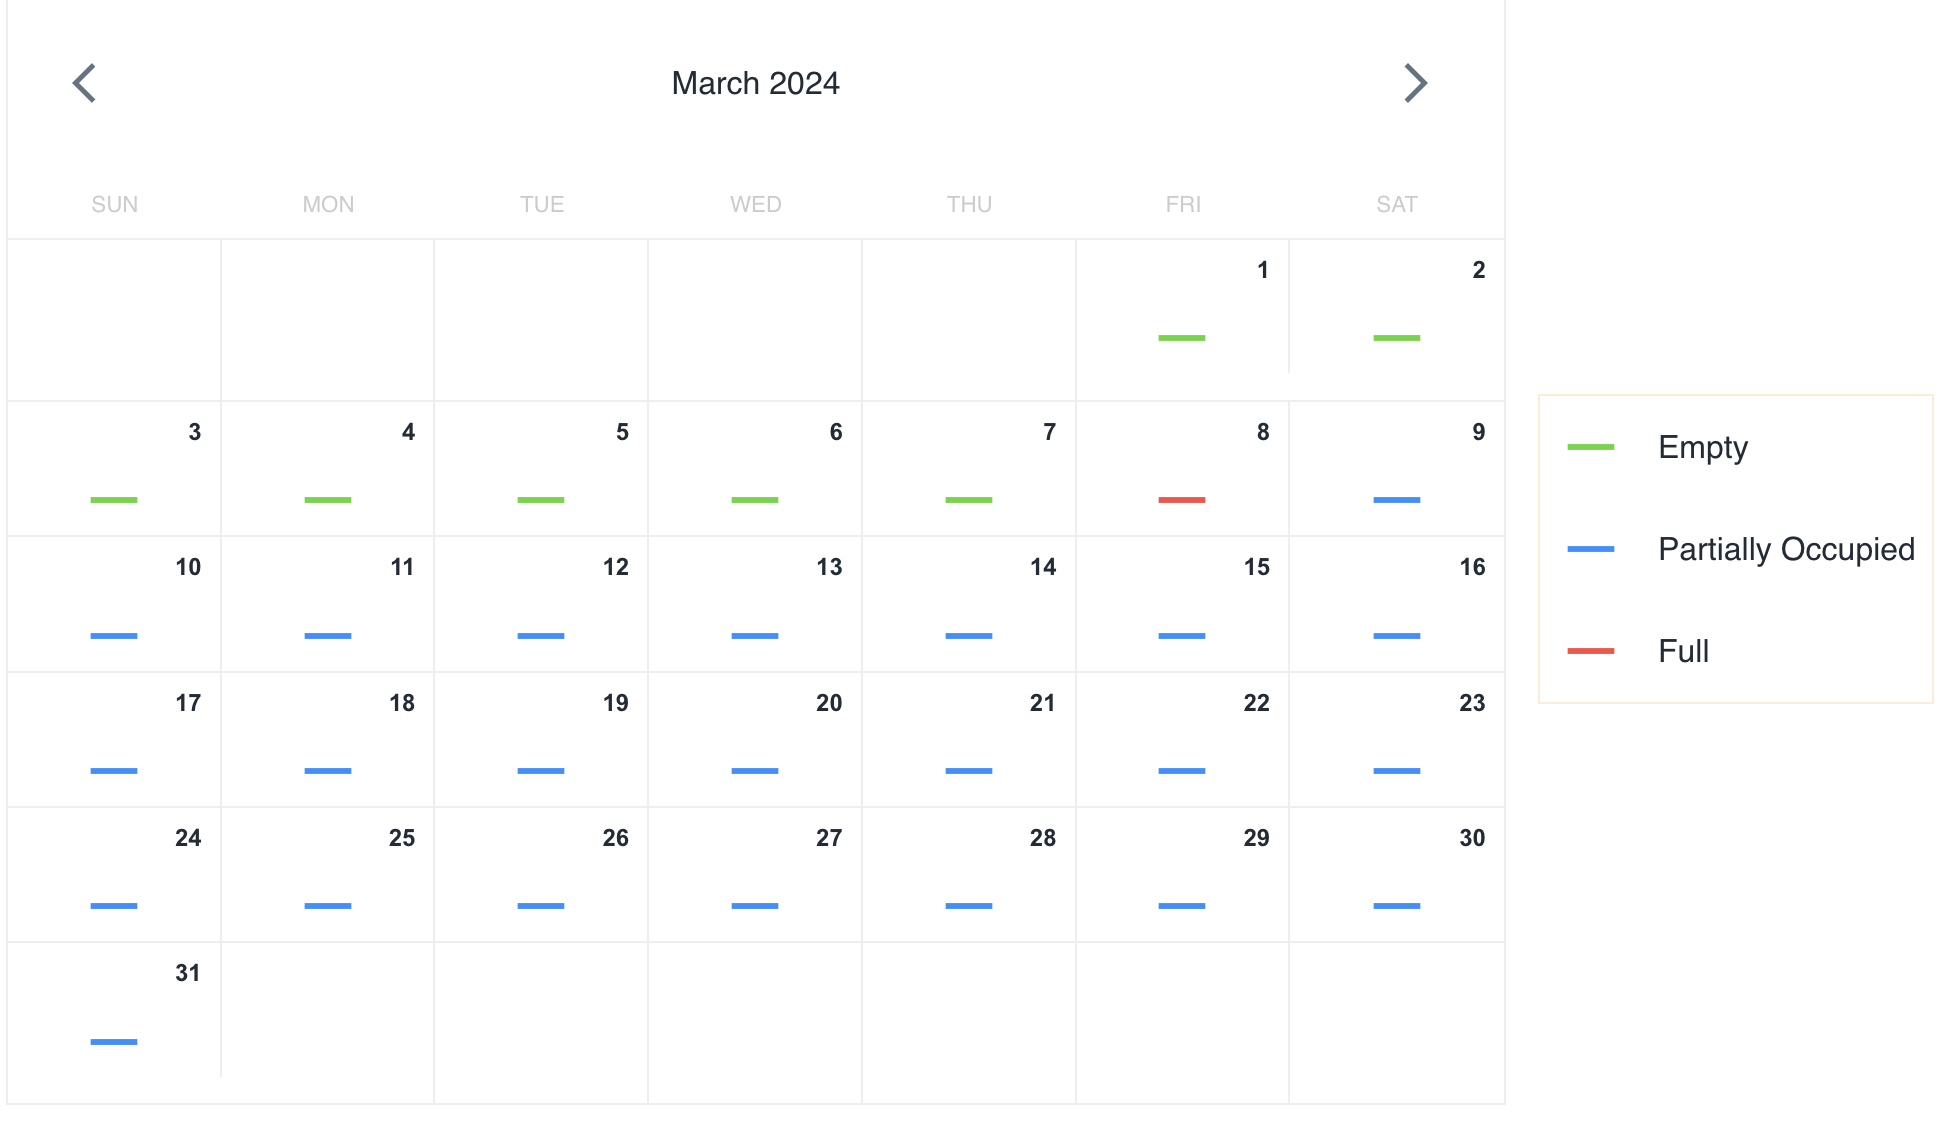Click the MON weekday header

click(328, 204)
